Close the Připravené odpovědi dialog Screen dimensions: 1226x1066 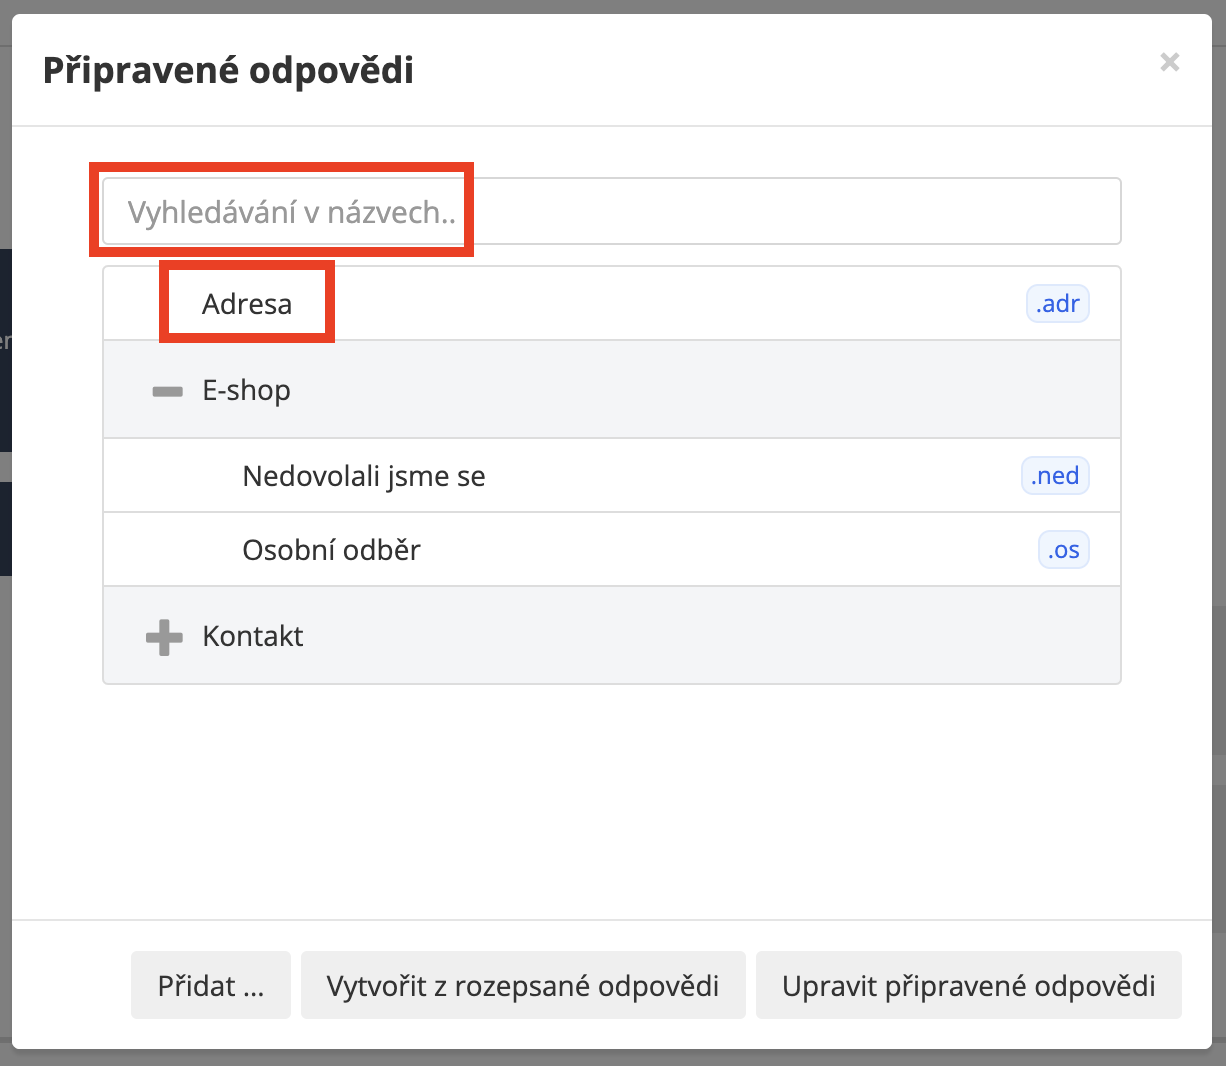1170,63
